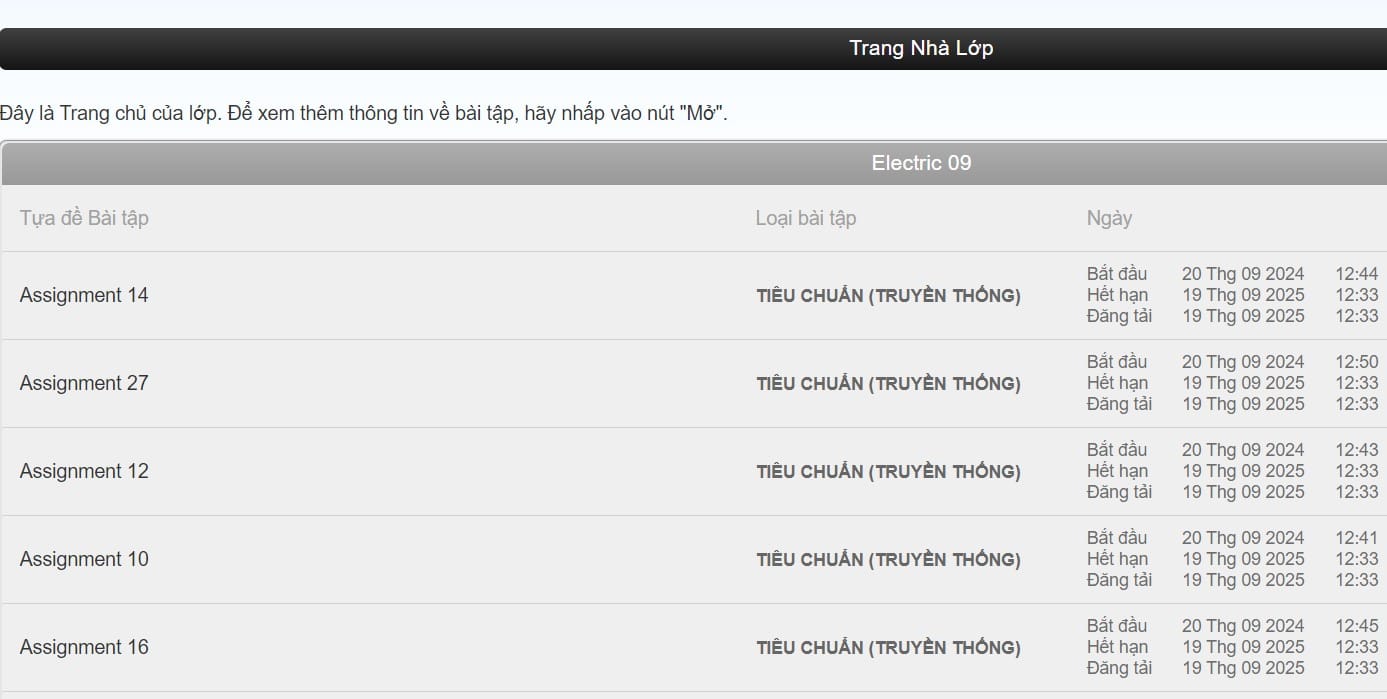Image resolution: width=1387 pixels, height=699 pixels.
Task: Select the Assignment 12 title
Action: [x=84, y=471]
